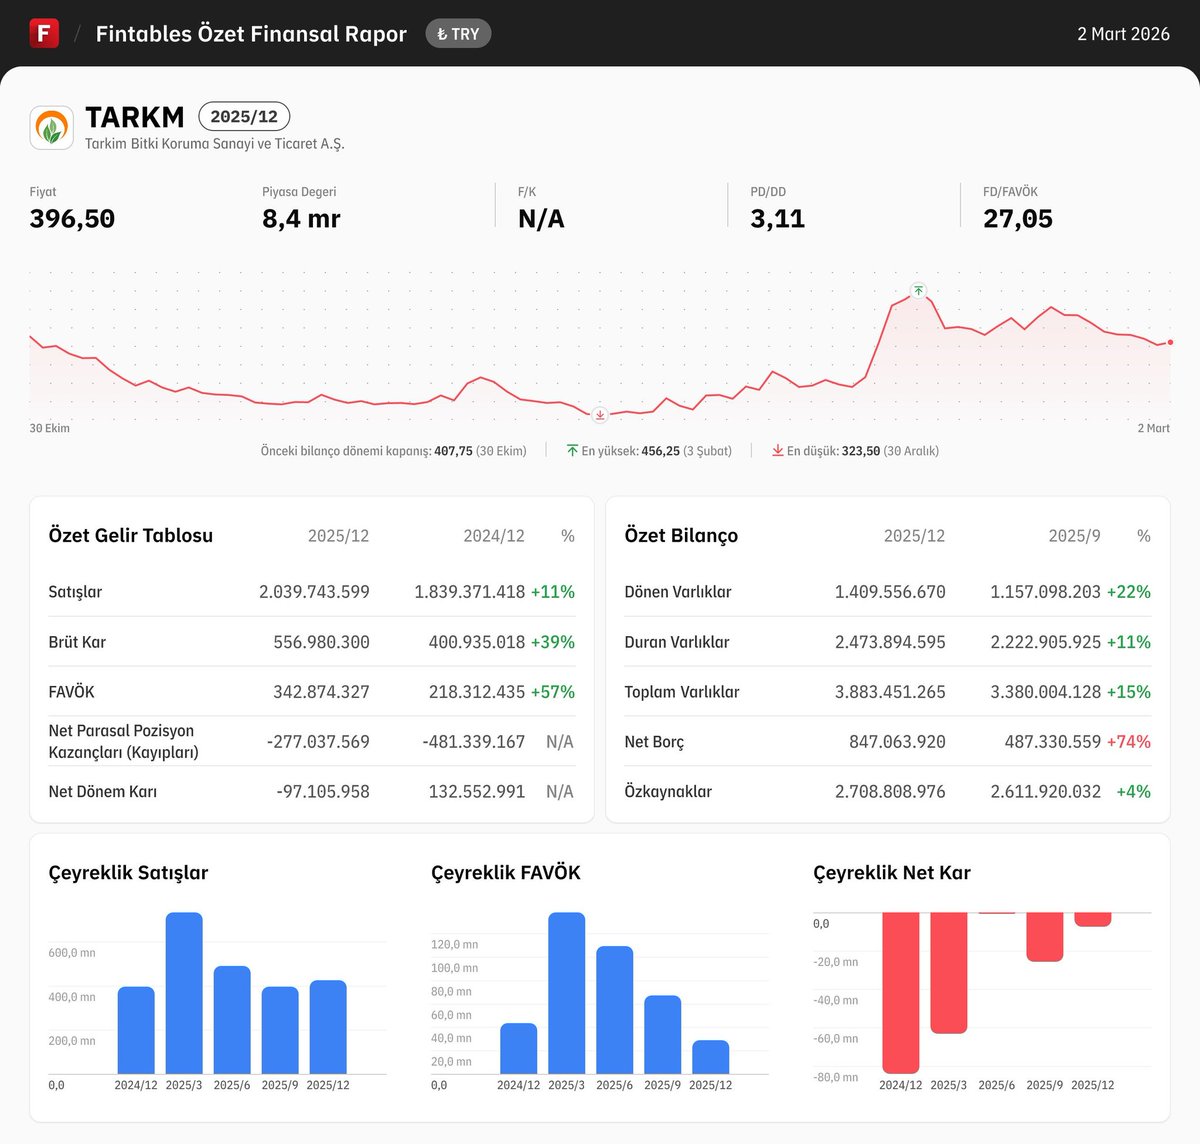Image resolution: width=1200 pixels, height=1144 pixels.
Task: Click the 30 Ekim chart start label
Action: click(50, 428)
